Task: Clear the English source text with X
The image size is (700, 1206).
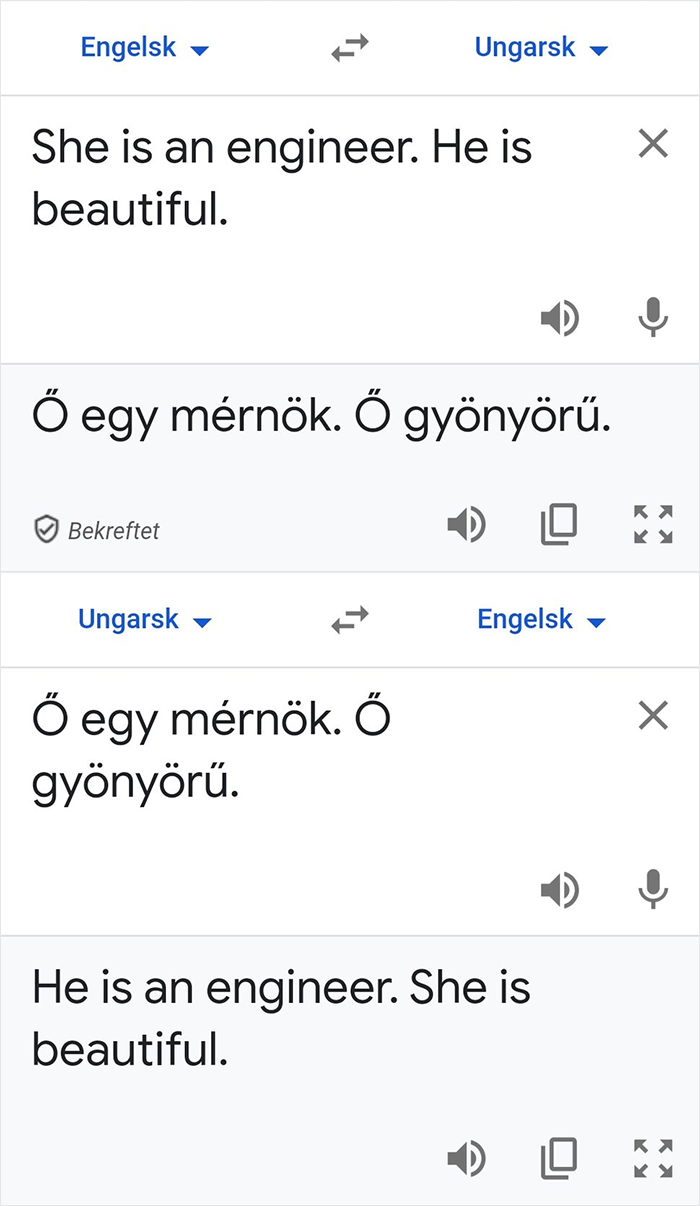Action: [652, 144]
